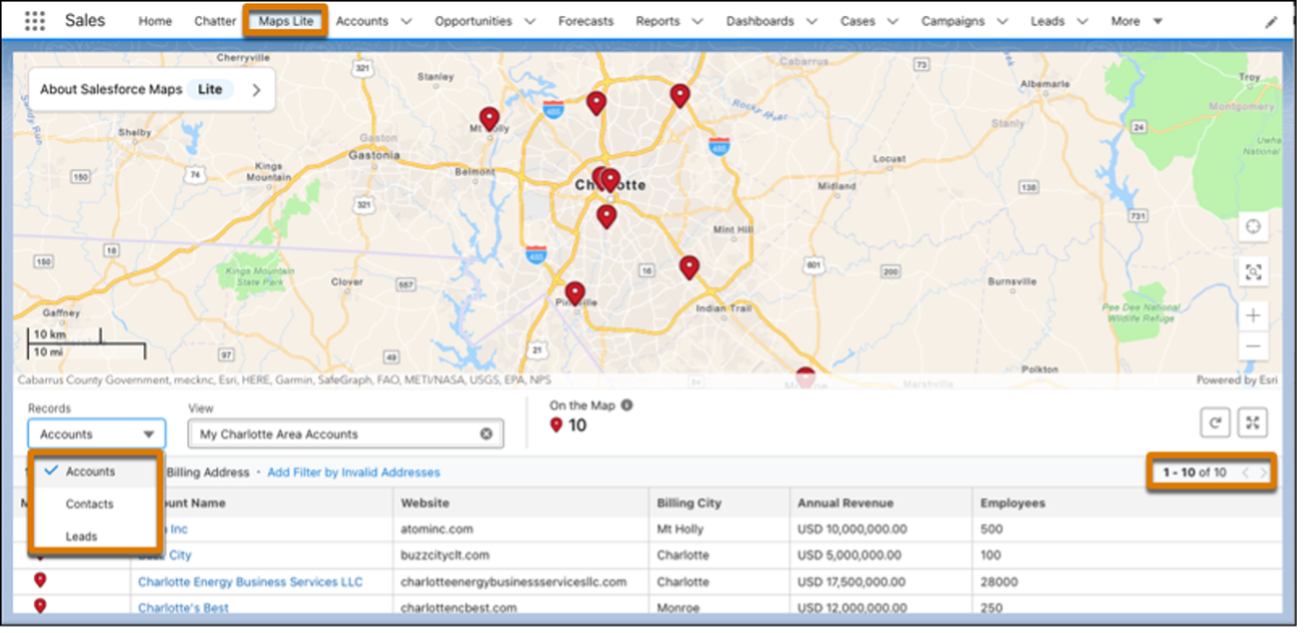Click the expand fullscreen icon below map
Screen dimensions: 1305x633
click(x=1252, y=423)
